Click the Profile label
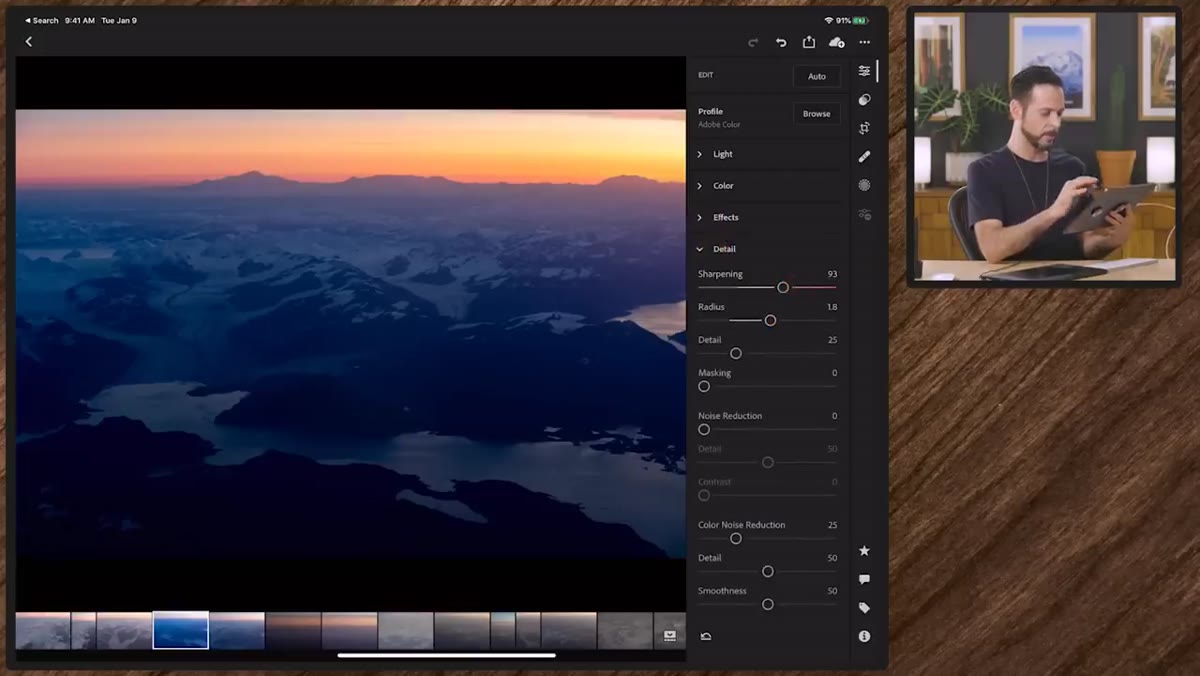The width and height of the screenshot is (1200, 676). [x=710, y=112]
